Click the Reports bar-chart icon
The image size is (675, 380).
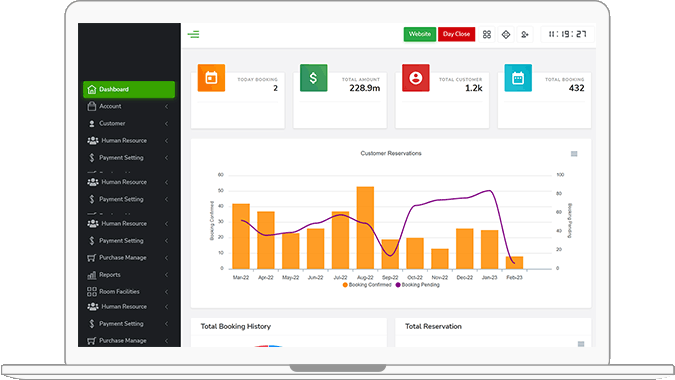pyautogui.click(x=92, y=275)
